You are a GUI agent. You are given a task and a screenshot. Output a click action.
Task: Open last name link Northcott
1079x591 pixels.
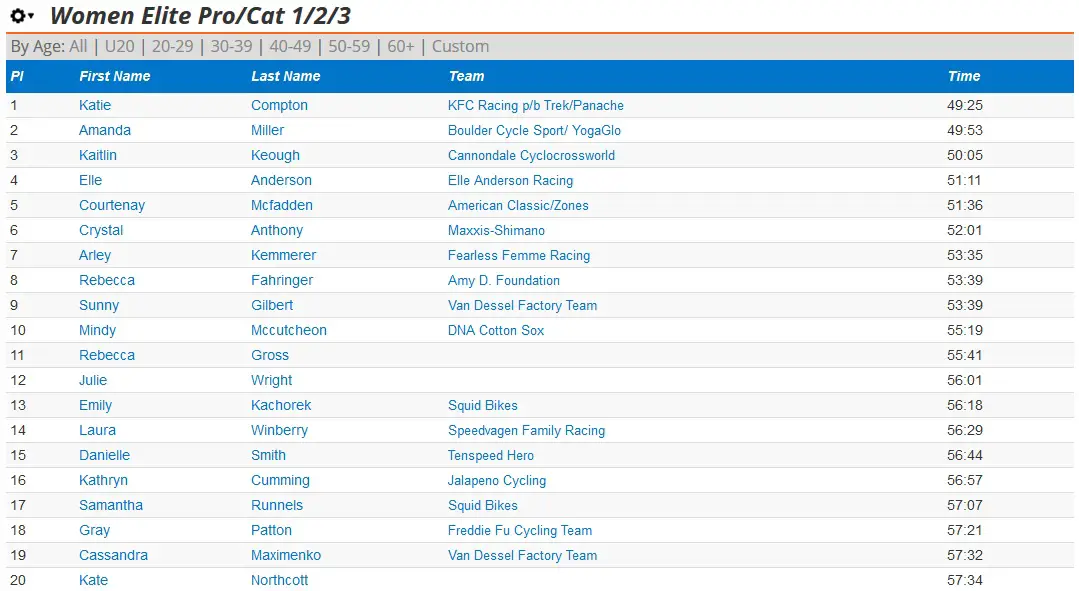pyautogui.click(x=279, y=580)
